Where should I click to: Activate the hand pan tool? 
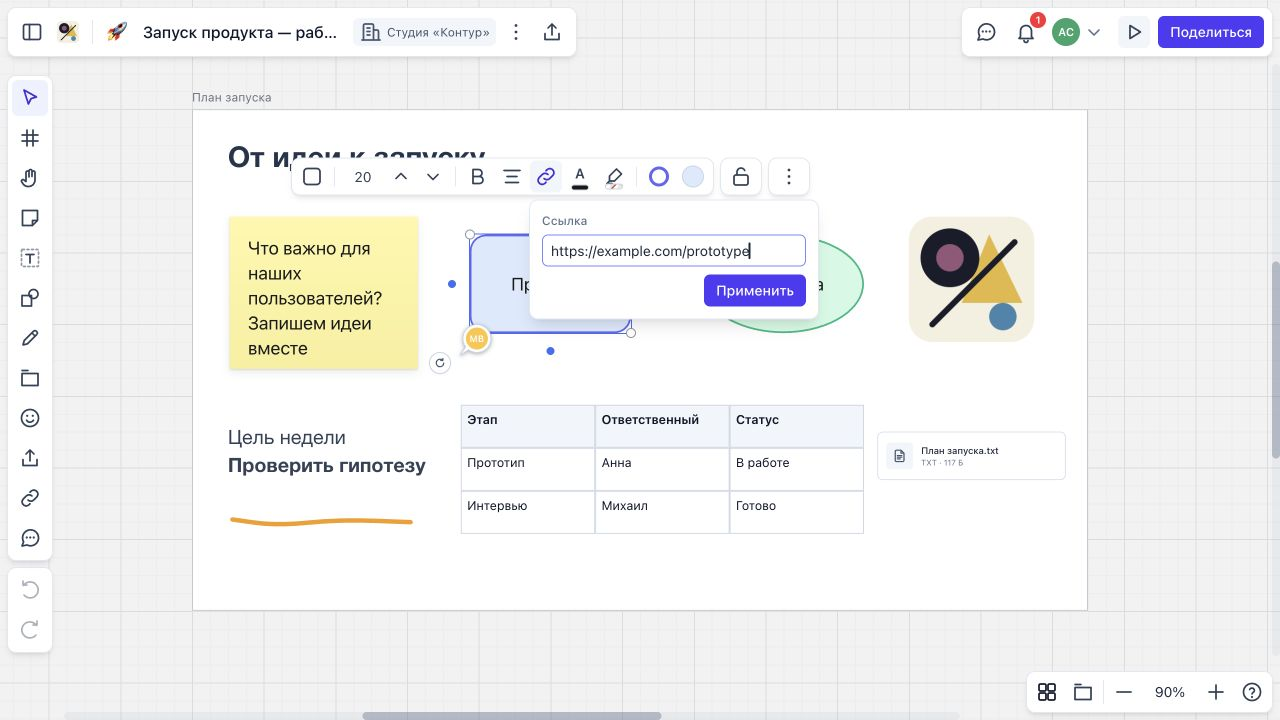coord(30,178)
